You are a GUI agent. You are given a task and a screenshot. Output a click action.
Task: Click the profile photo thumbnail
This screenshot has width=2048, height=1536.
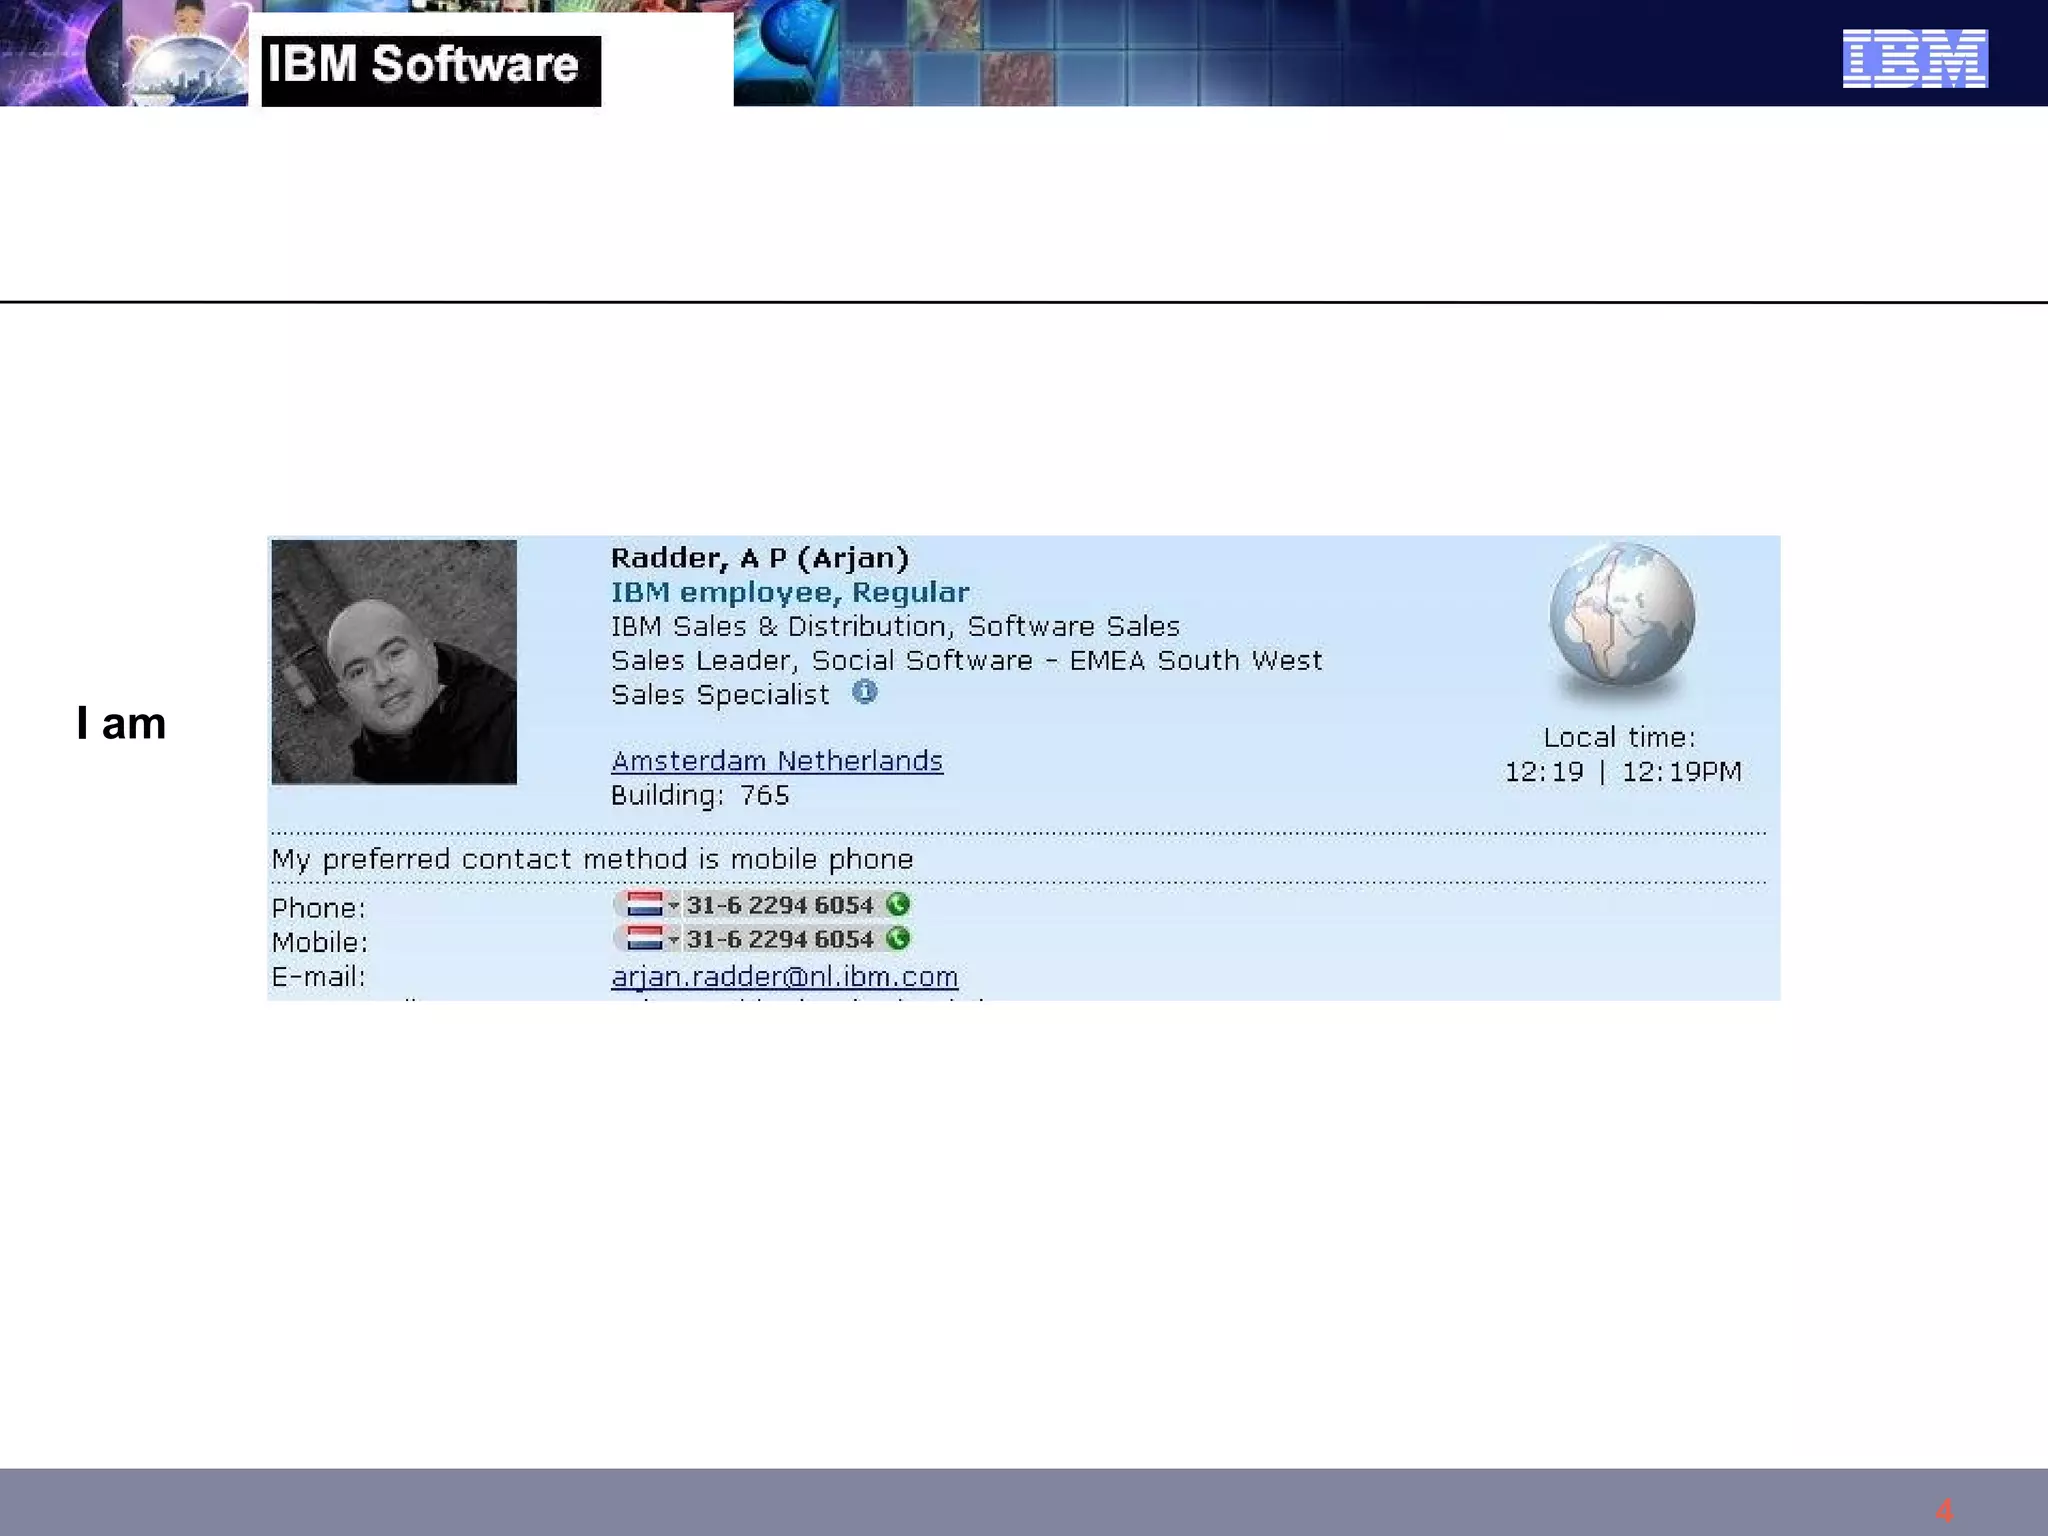(x=394, y=662)
